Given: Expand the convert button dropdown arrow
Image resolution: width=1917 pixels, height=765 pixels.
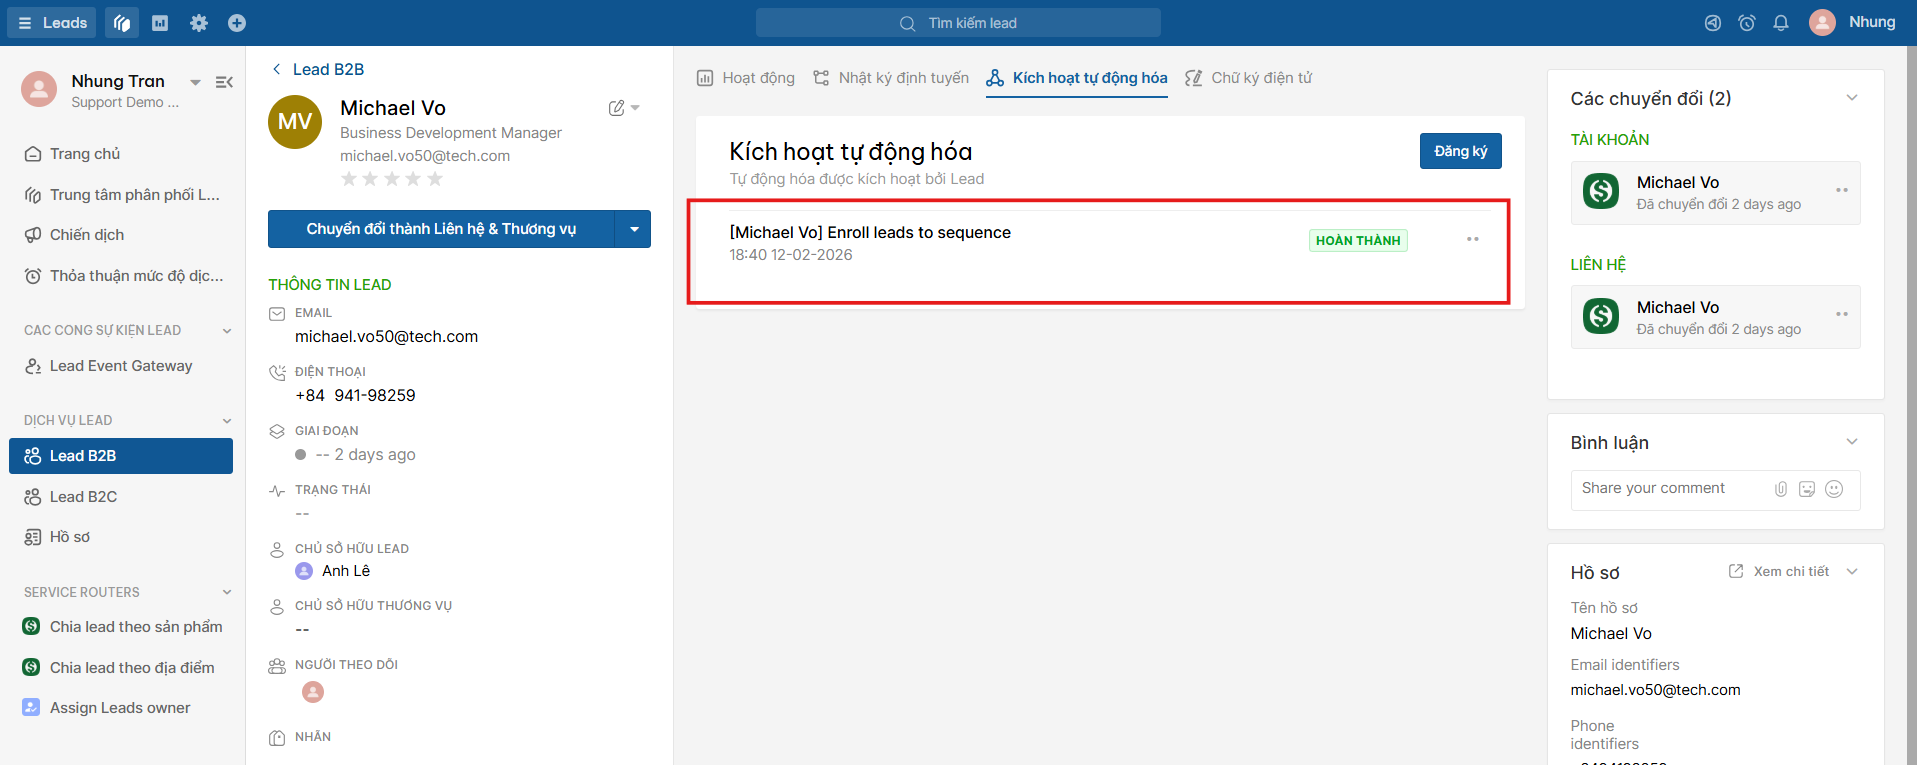Looking at the screenshot, I should (634, 229).
